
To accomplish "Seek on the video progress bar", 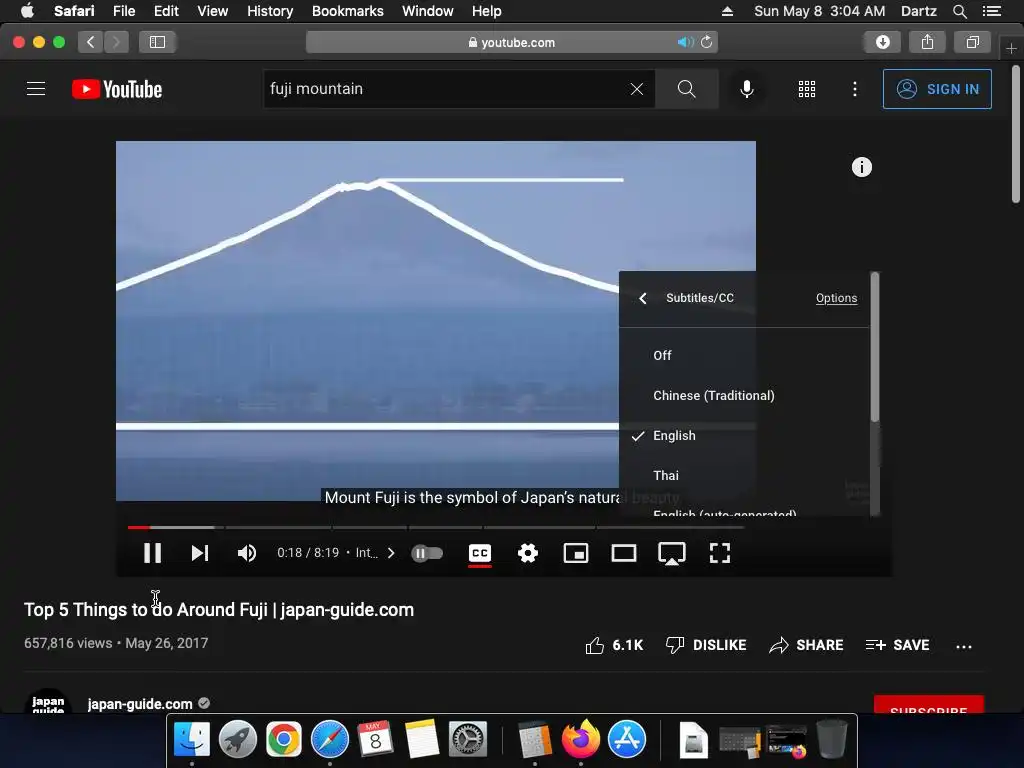I will coord(436,527).
